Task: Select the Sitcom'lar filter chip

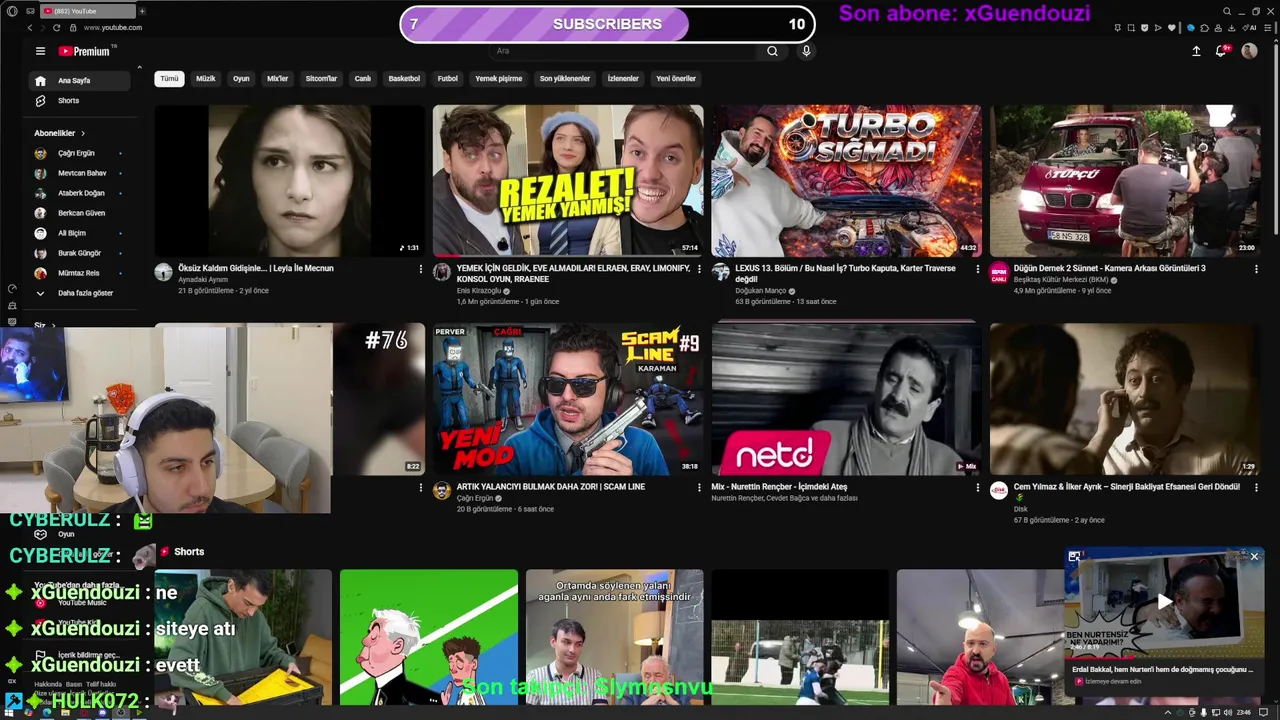Action: tap(321, 78)
